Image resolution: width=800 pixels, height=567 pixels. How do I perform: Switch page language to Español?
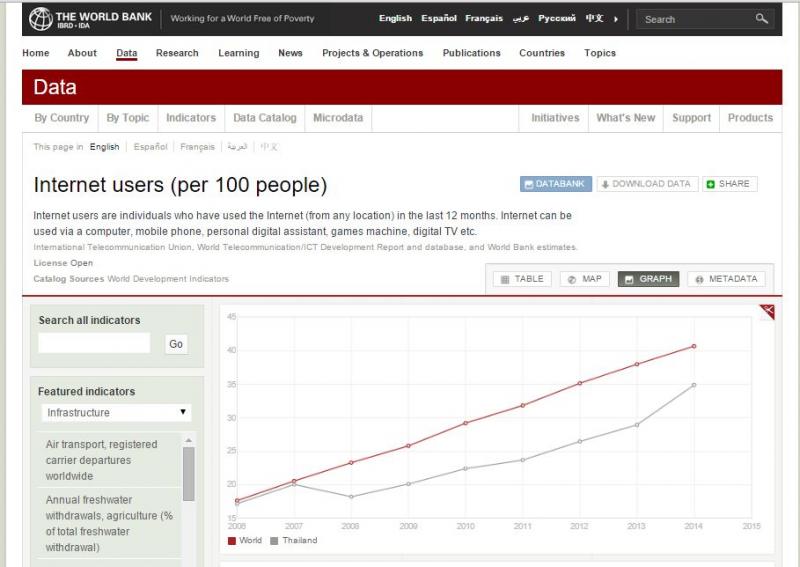150,147
